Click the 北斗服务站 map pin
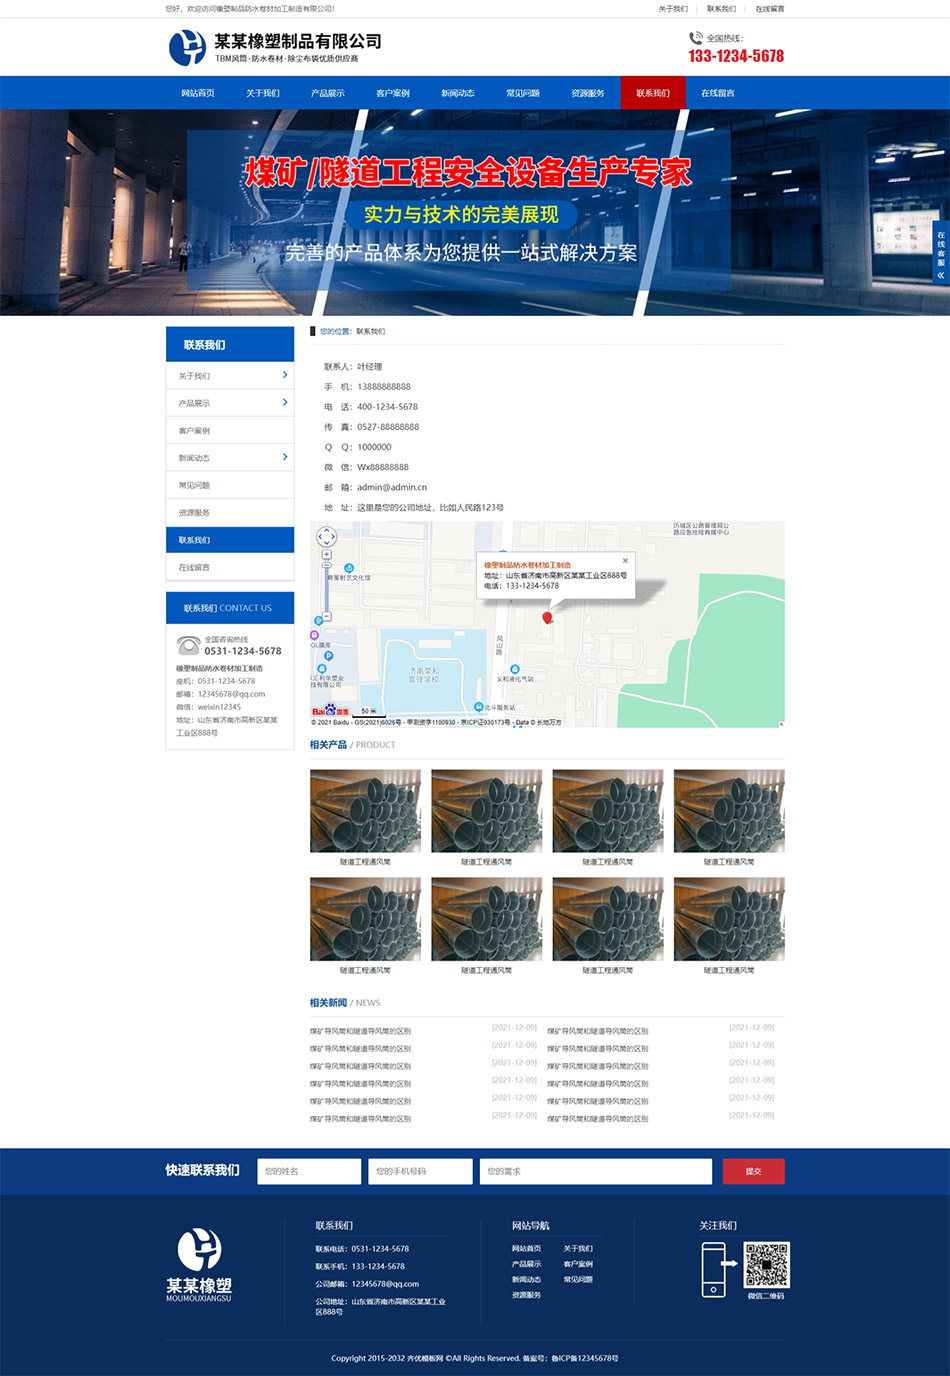The width and height of the screenshot is (950, 1376). (479, 707)
